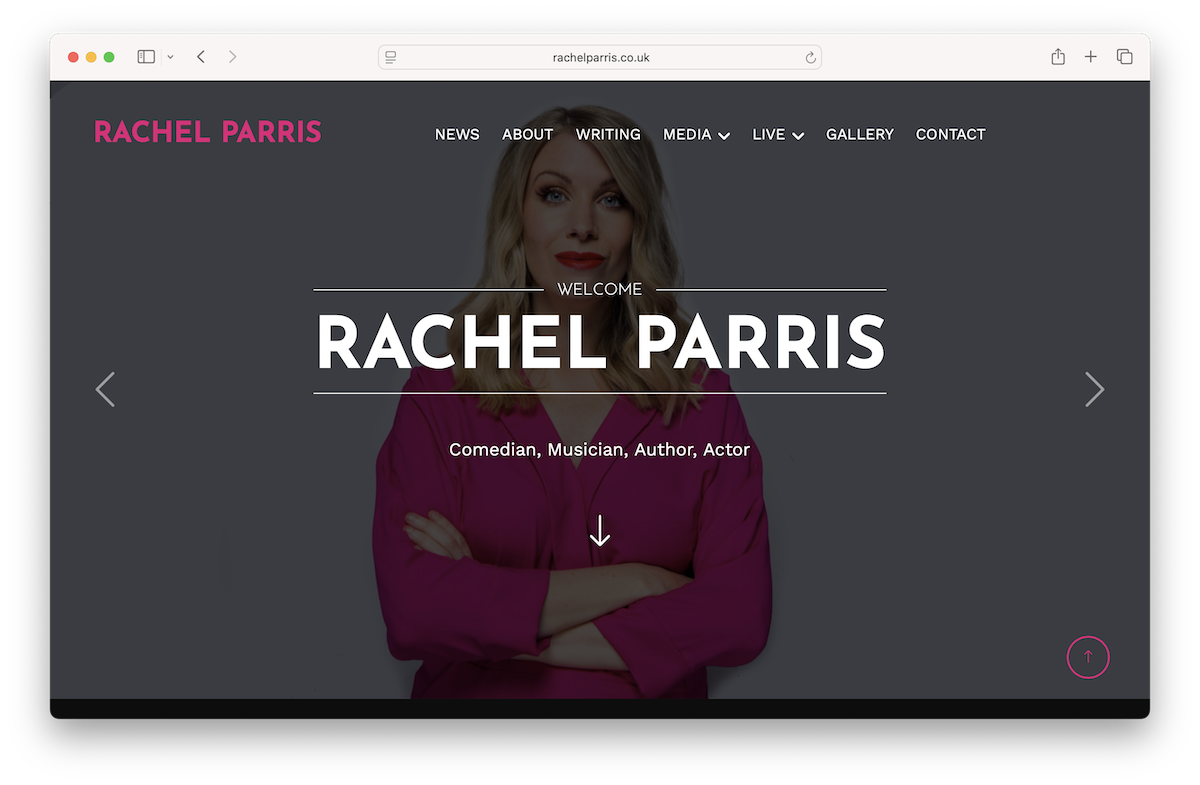
Task: Click the website security icon in address bar
Action: (x=390, y=57)
